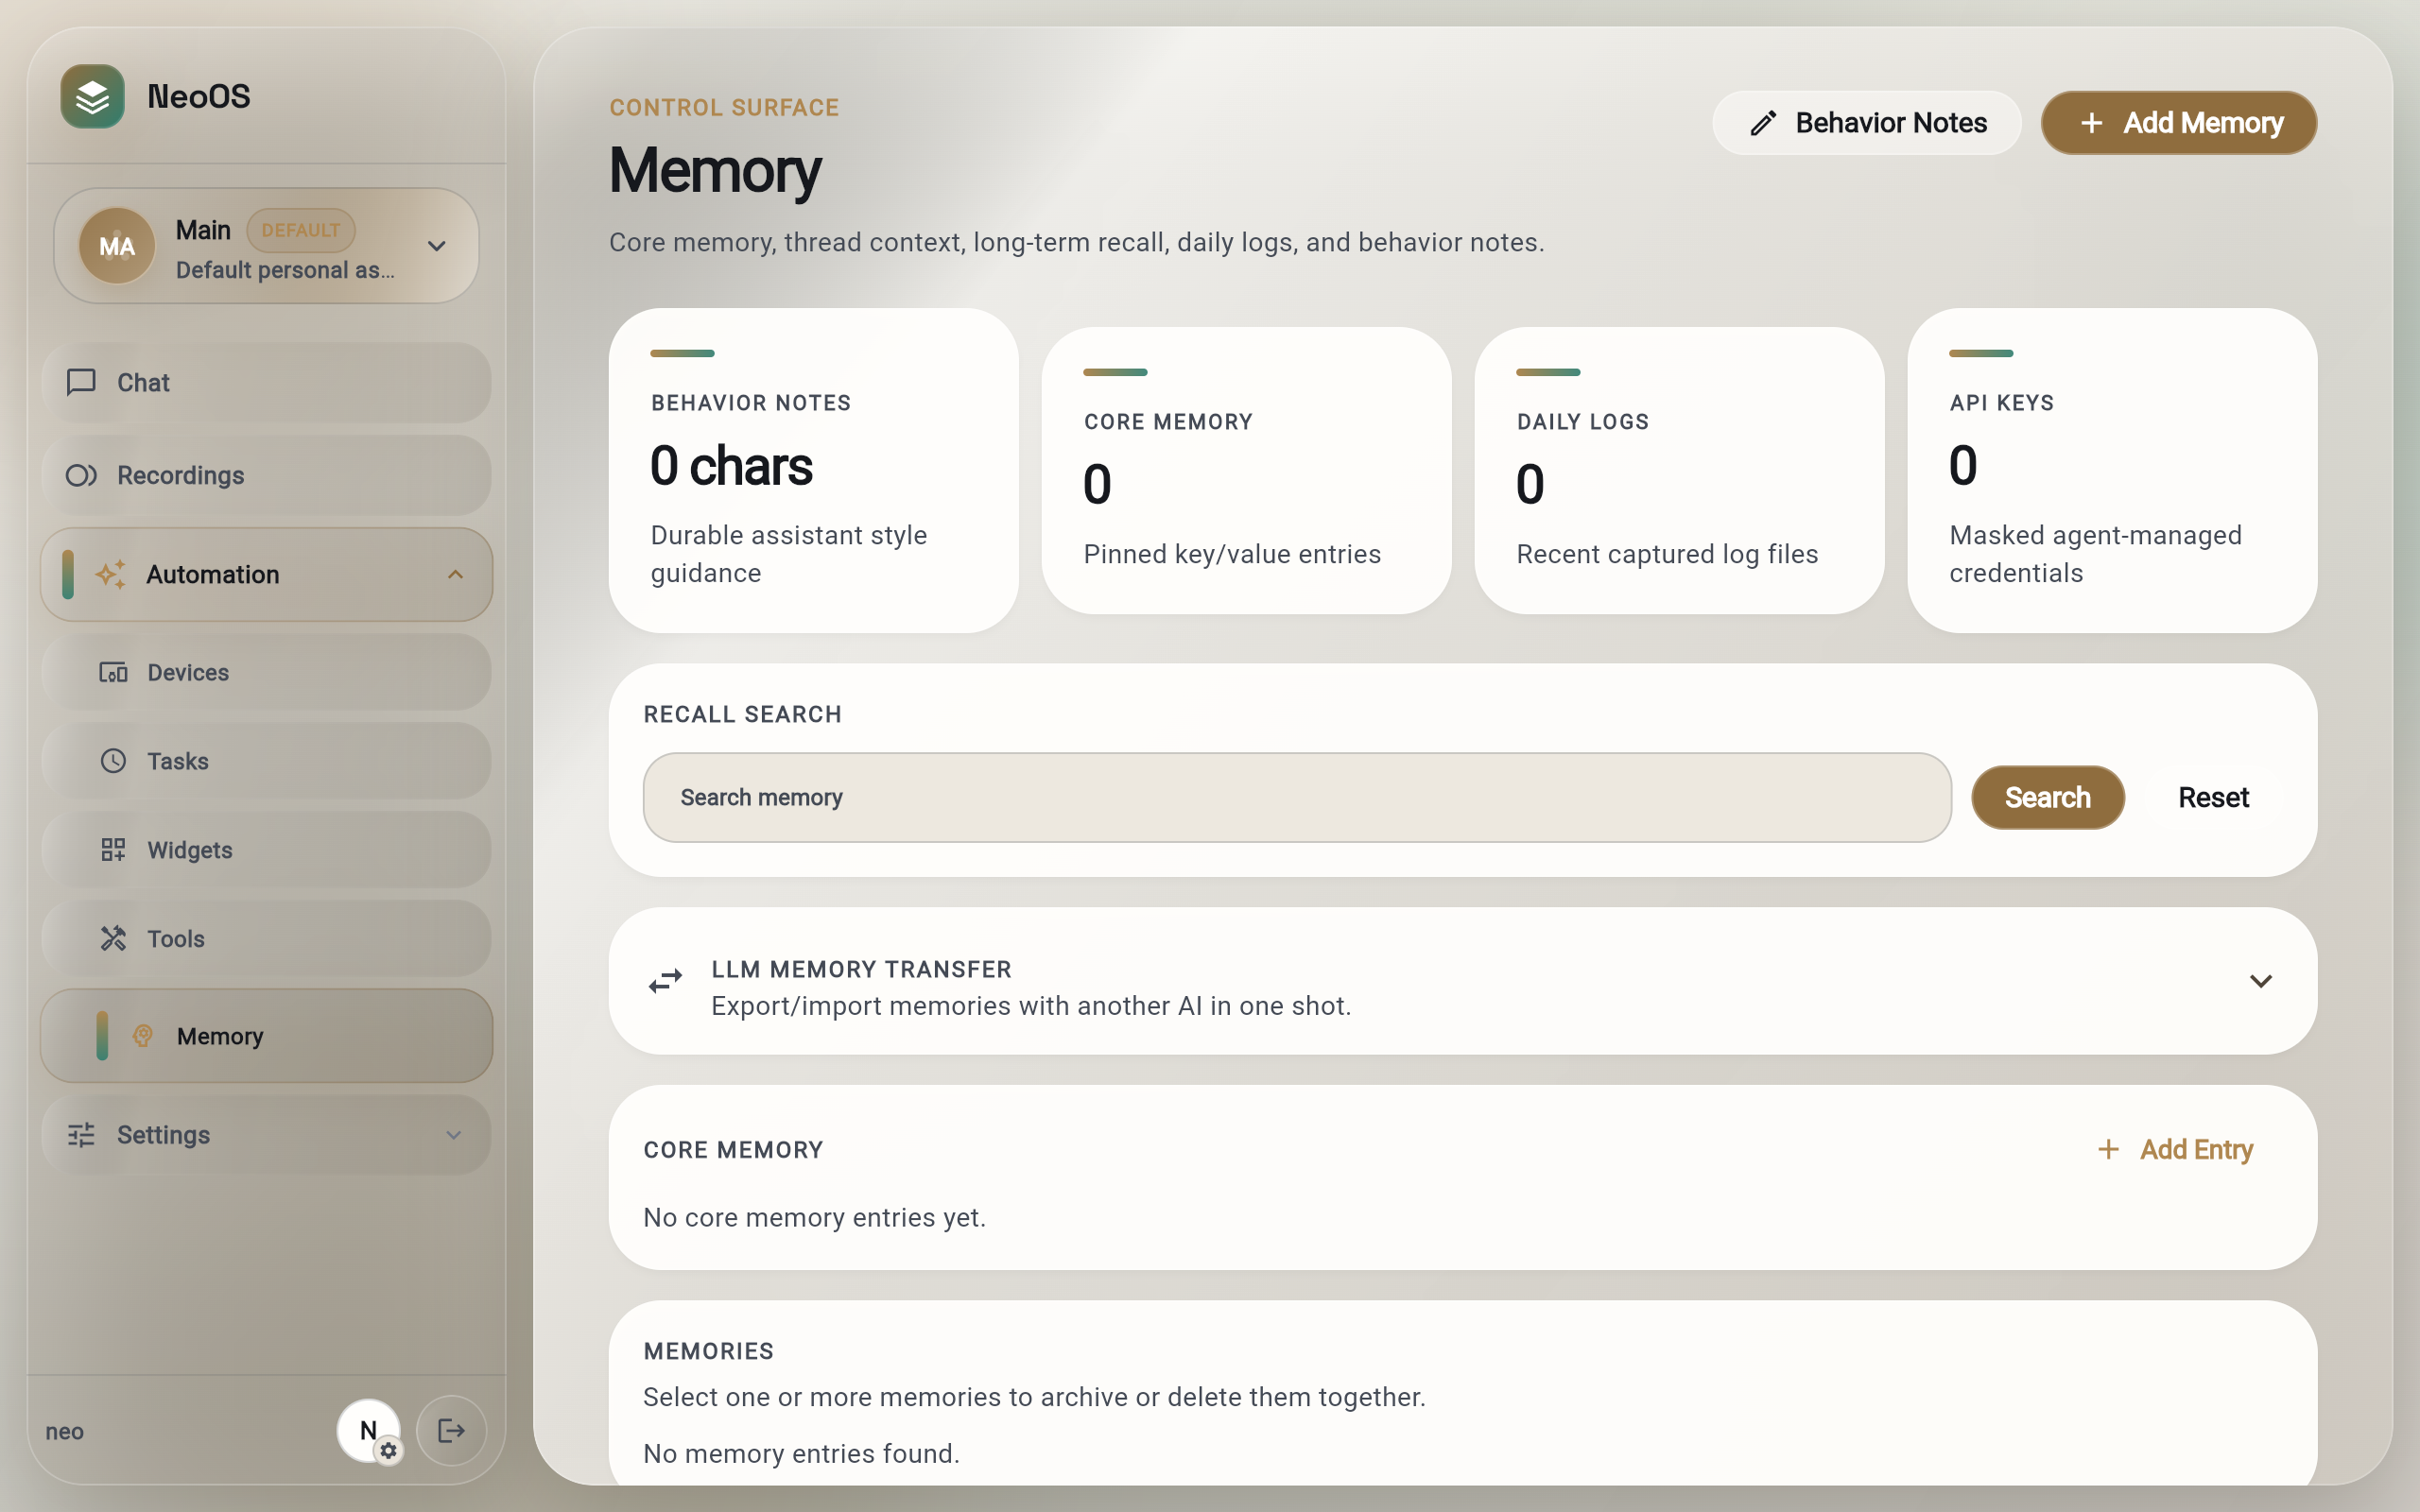The image size is (2420, 1512).
Task: Expand the LLM Memory Transfer chevron
Action: 2260,981
